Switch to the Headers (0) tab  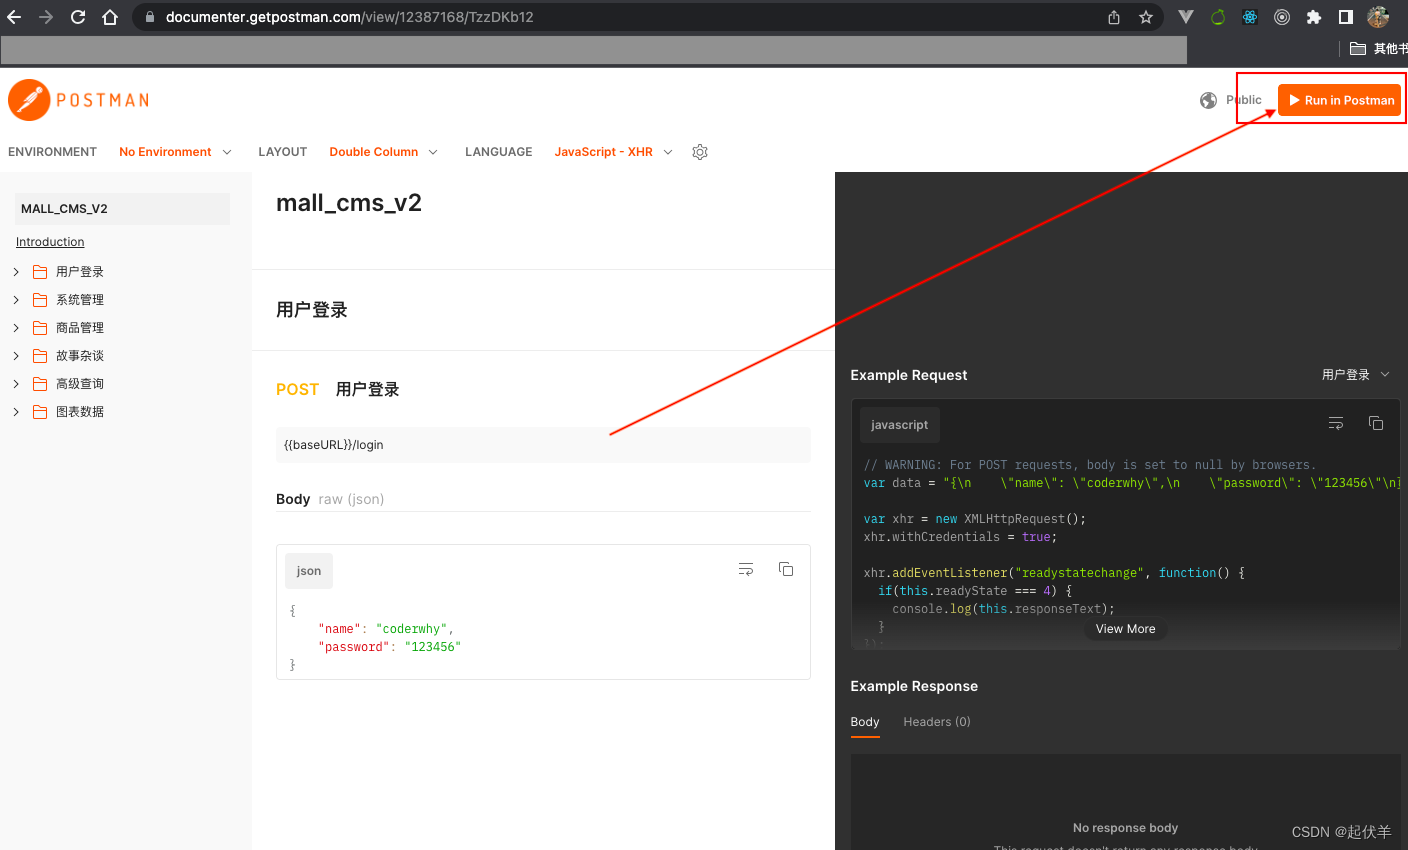(937, 722)
